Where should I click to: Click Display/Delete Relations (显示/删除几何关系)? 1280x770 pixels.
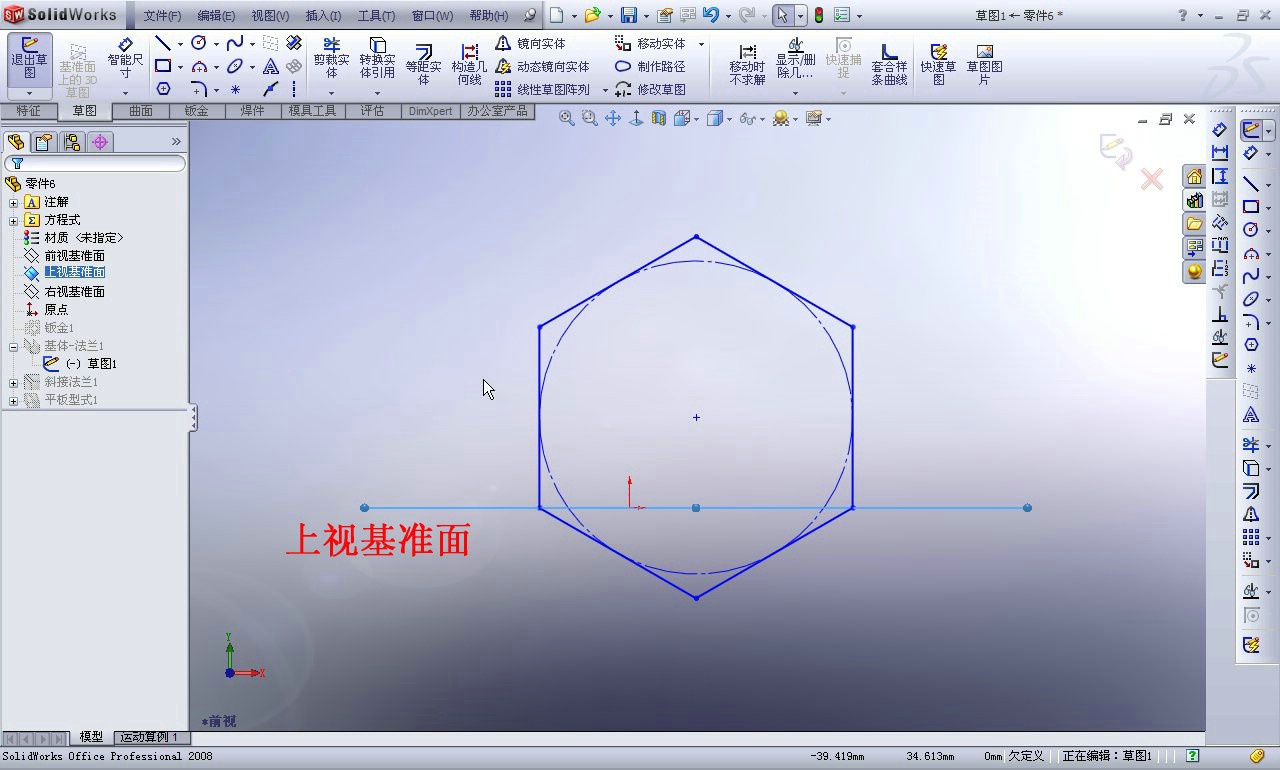click(x=795, y=60)
